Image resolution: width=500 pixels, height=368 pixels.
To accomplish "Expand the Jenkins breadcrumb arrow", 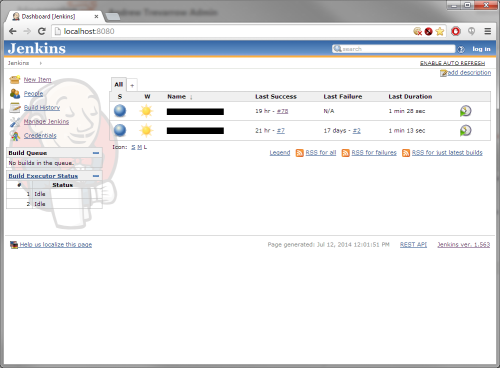I will pyautogui.click(x=40, y=63).
